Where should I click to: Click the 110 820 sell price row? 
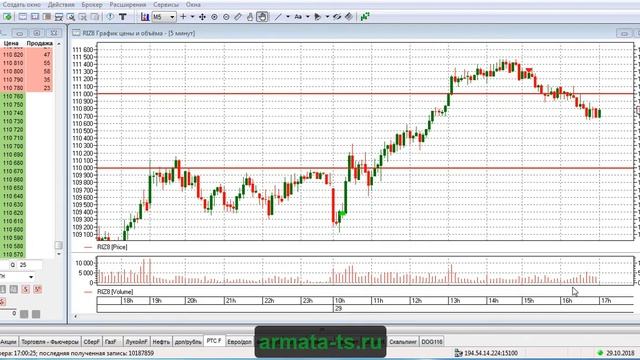[27, 55]
